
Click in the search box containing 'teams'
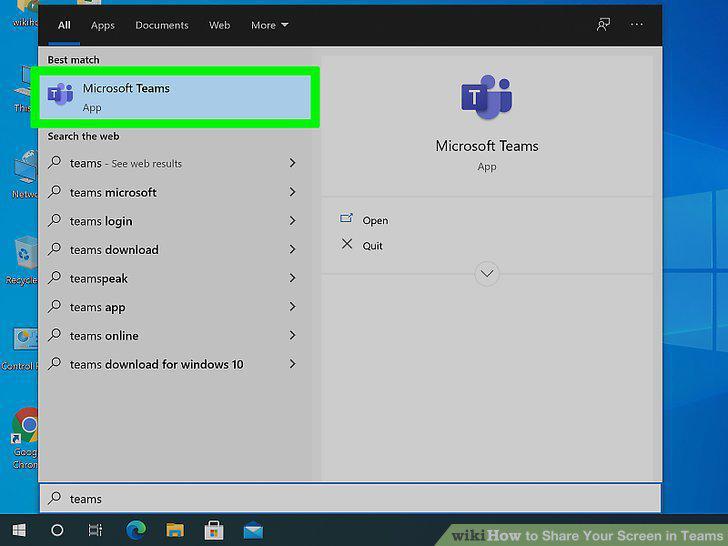click(351, 498)
